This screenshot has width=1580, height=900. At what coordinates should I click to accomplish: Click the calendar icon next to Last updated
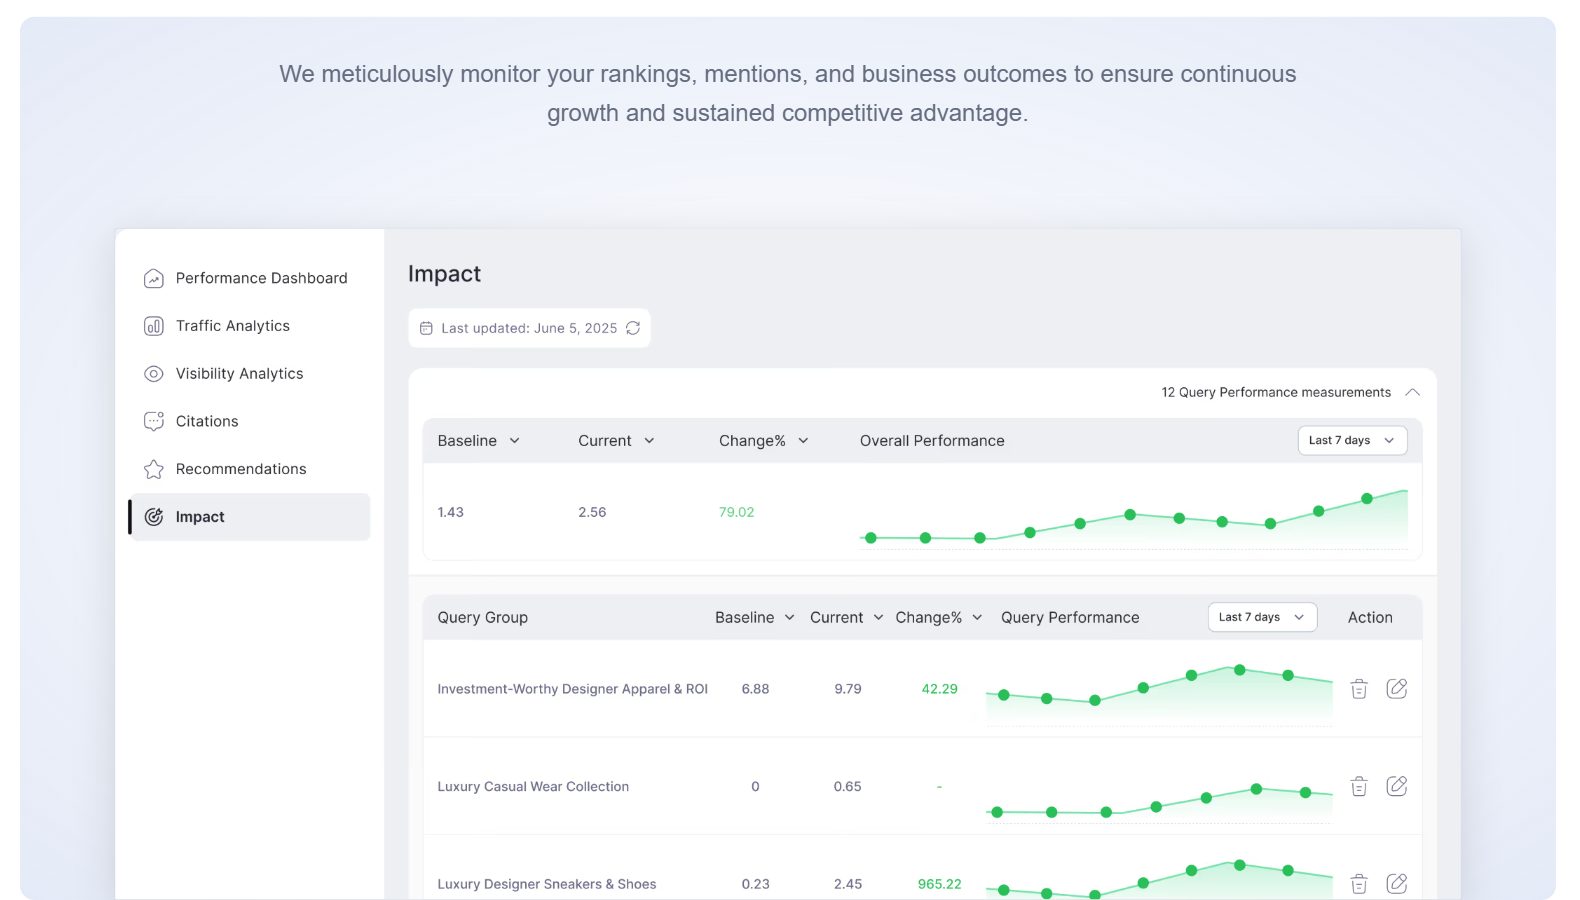(426, 328)
